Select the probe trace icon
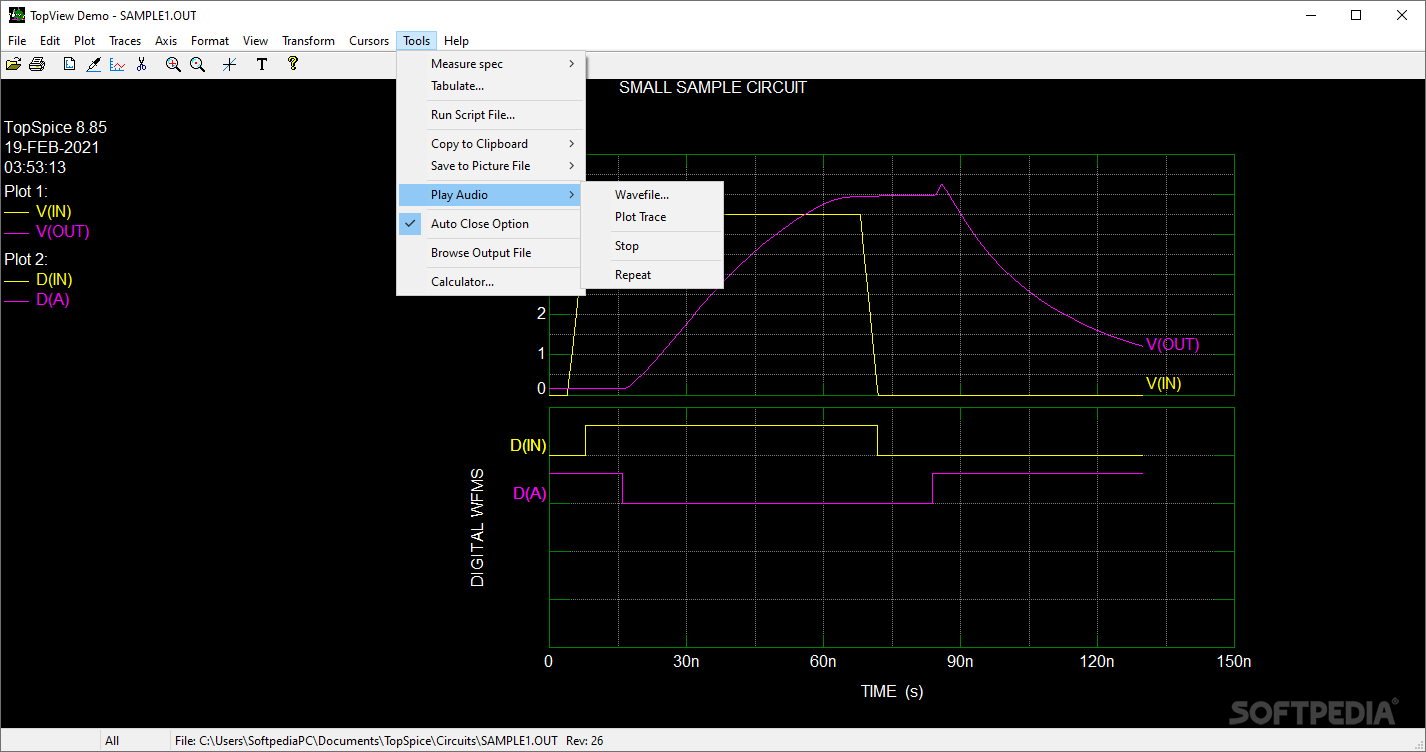The width and height of the screenshot is (1426, 752). (x=94, y=64)
